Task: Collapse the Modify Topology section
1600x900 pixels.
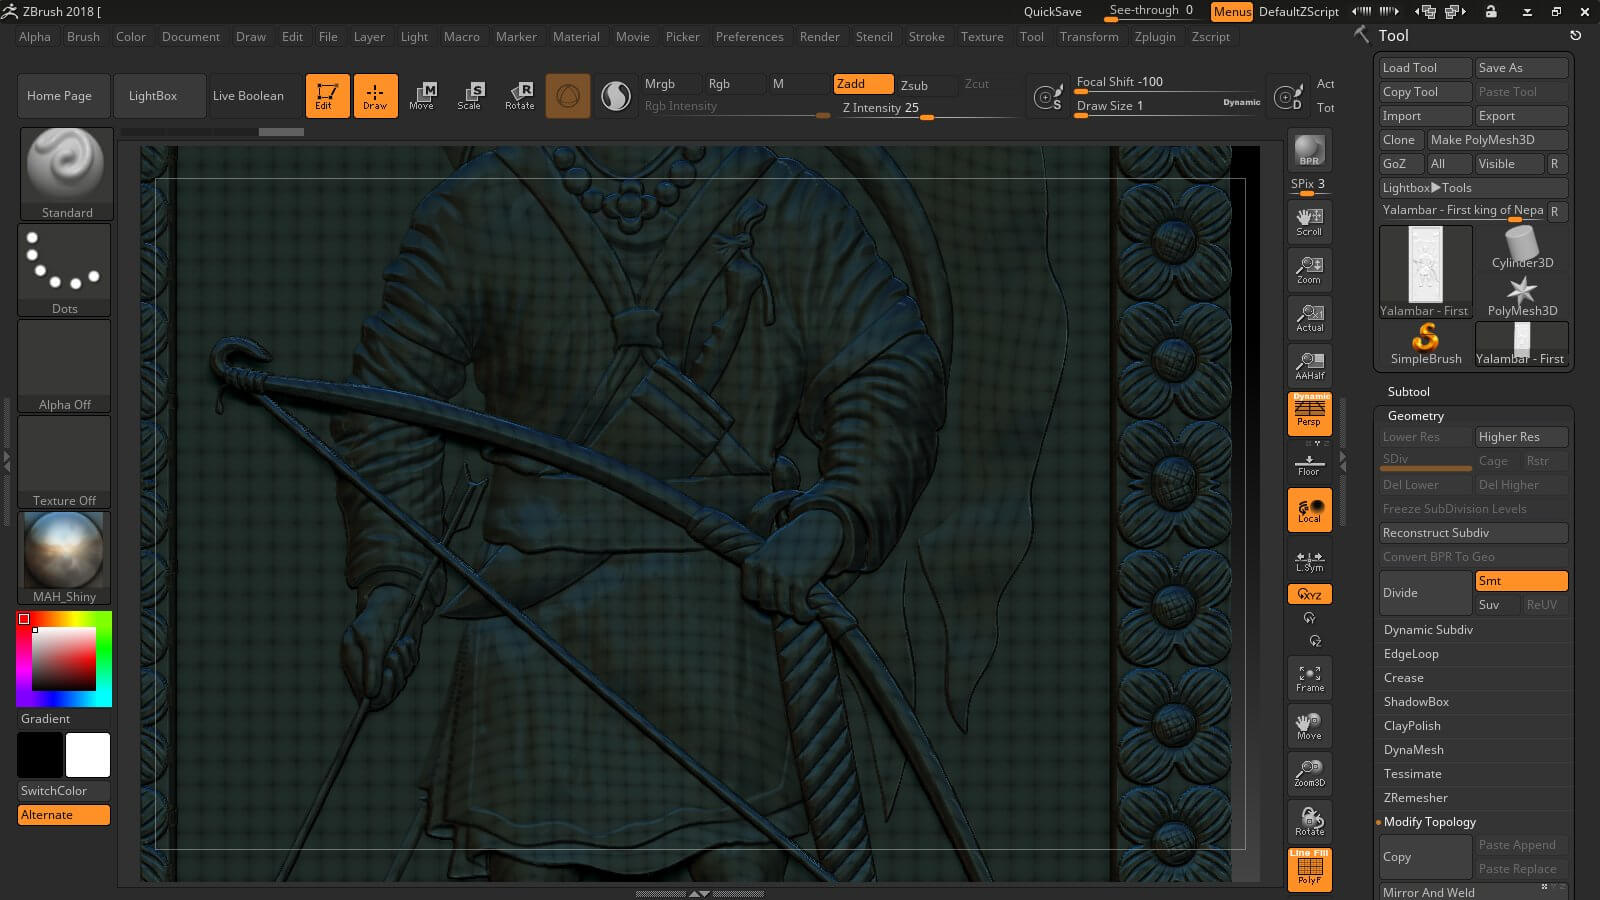Action: coord(1429,822)
